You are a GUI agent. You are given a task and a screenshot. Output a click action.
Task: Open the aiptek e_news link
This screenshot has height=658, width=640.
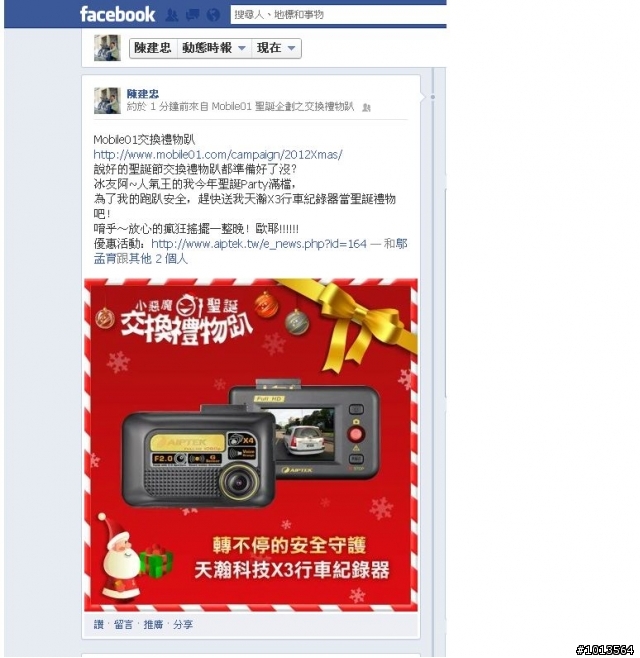pyautogui.click(x=259, y=244)
